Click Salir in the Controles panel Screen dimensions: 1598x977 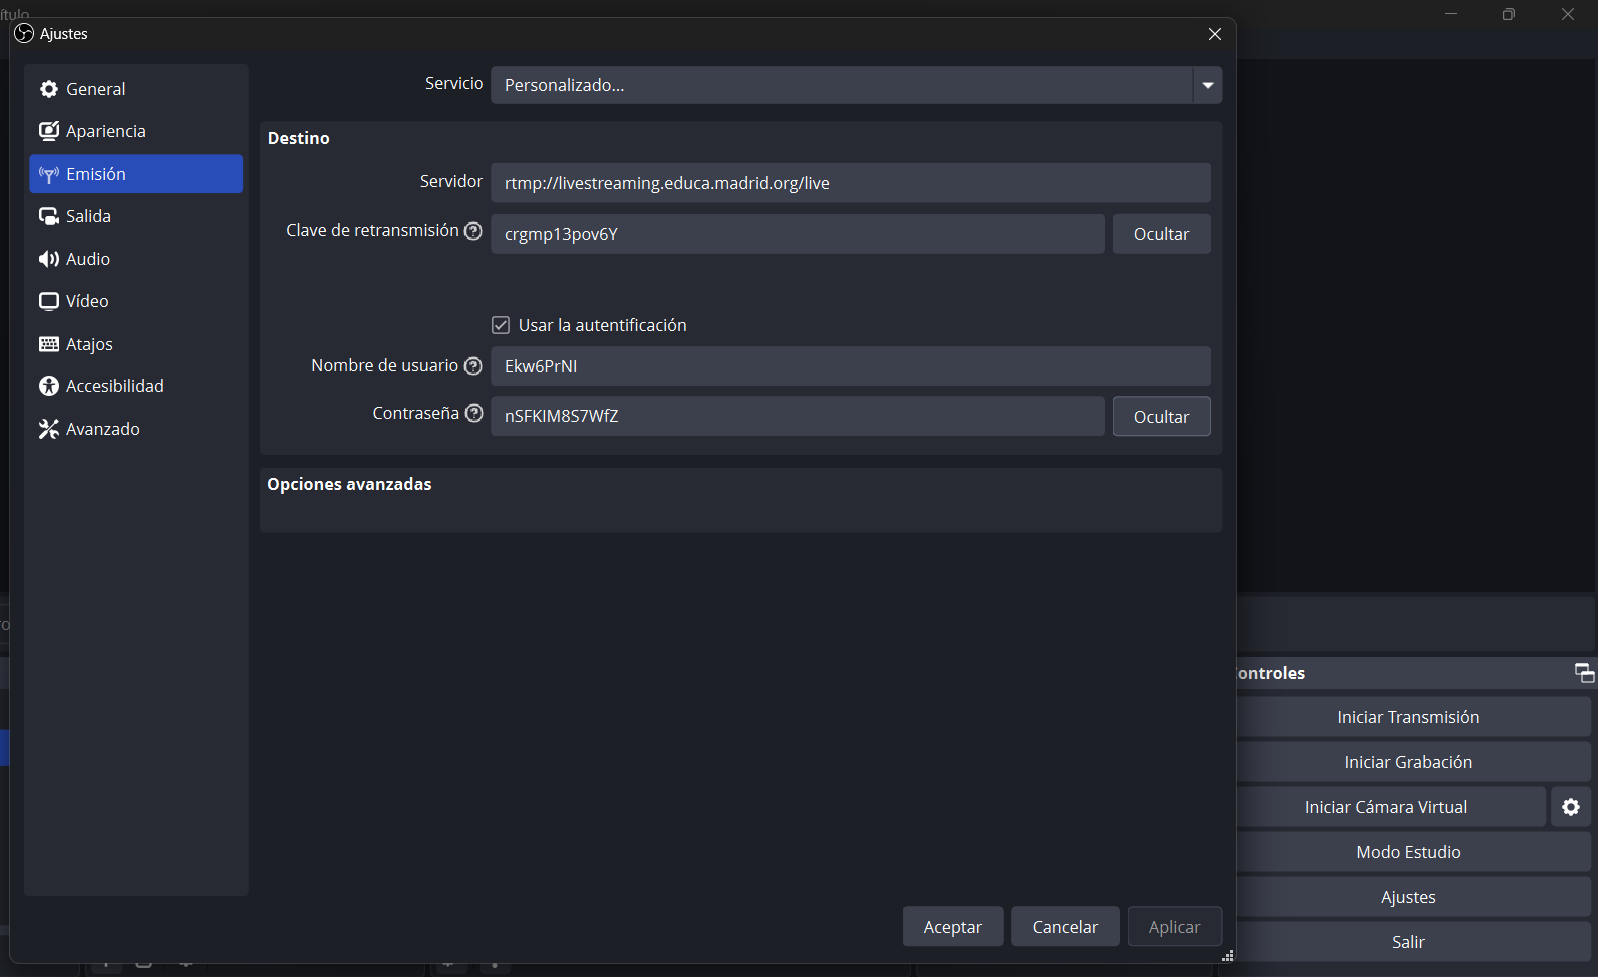(1412, 942)
